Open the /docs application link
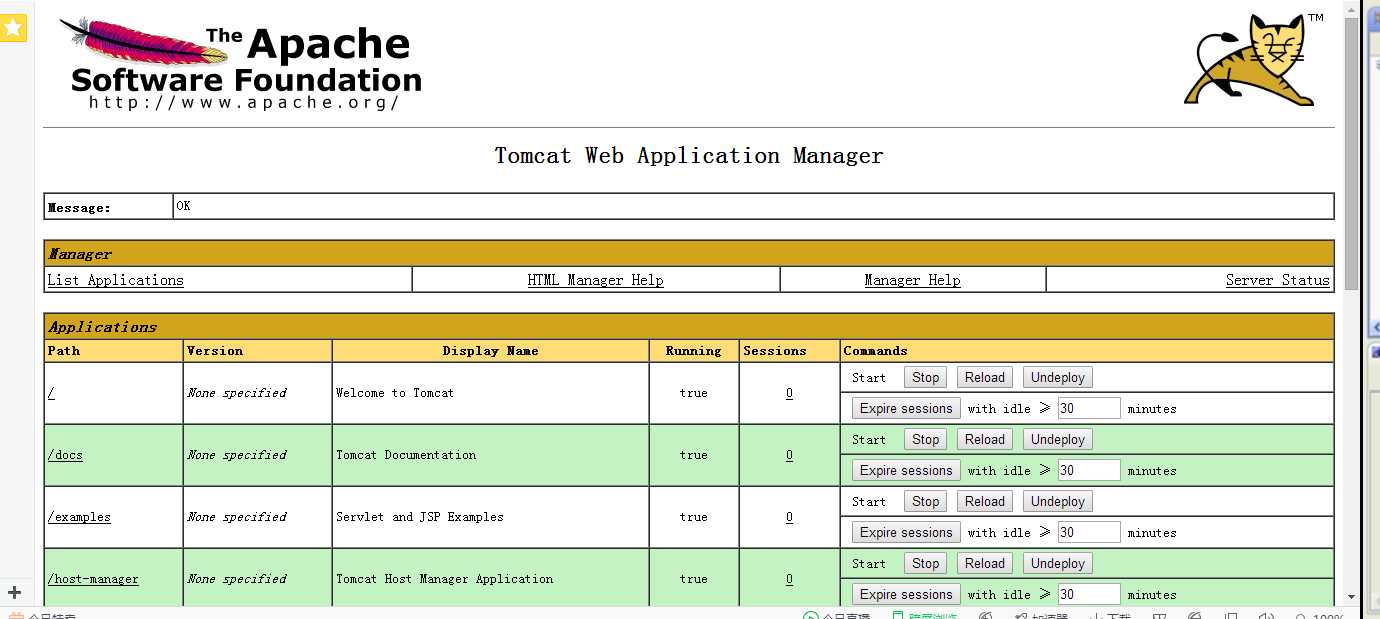Viewport: 1380px width, 619px height. [65, 455]
